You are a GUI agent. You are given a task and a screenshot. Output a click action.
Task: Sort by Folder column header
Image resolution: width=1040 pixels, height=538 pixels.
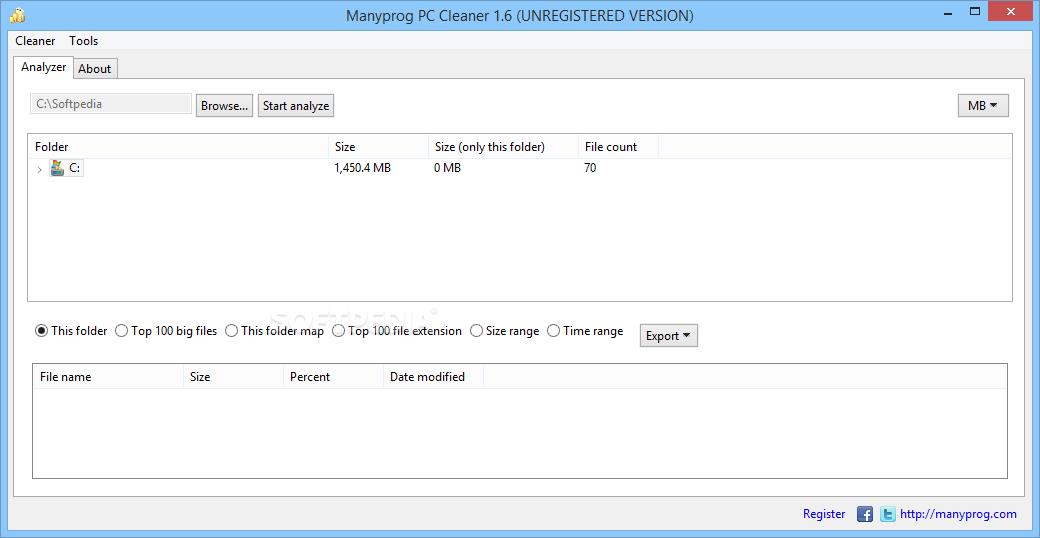click(x=178, y=147)
